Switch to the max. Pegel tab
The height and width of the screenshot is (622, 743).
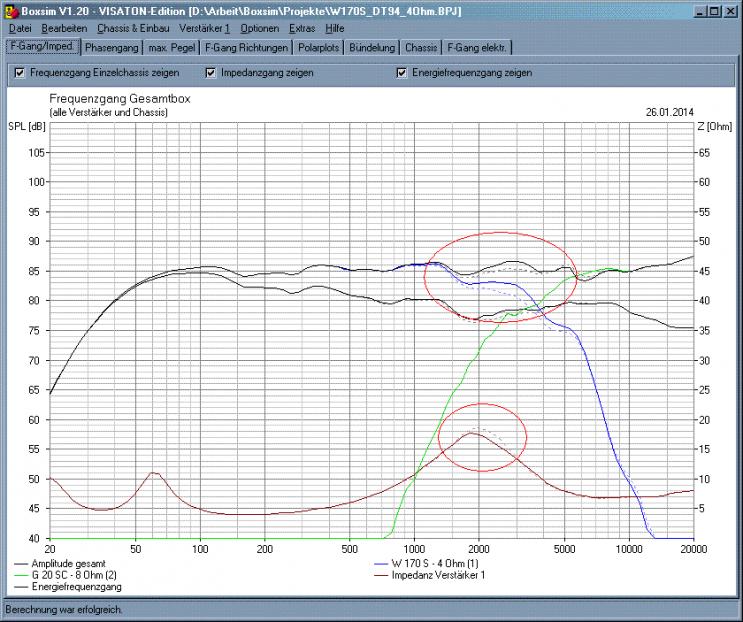point(172,48)
